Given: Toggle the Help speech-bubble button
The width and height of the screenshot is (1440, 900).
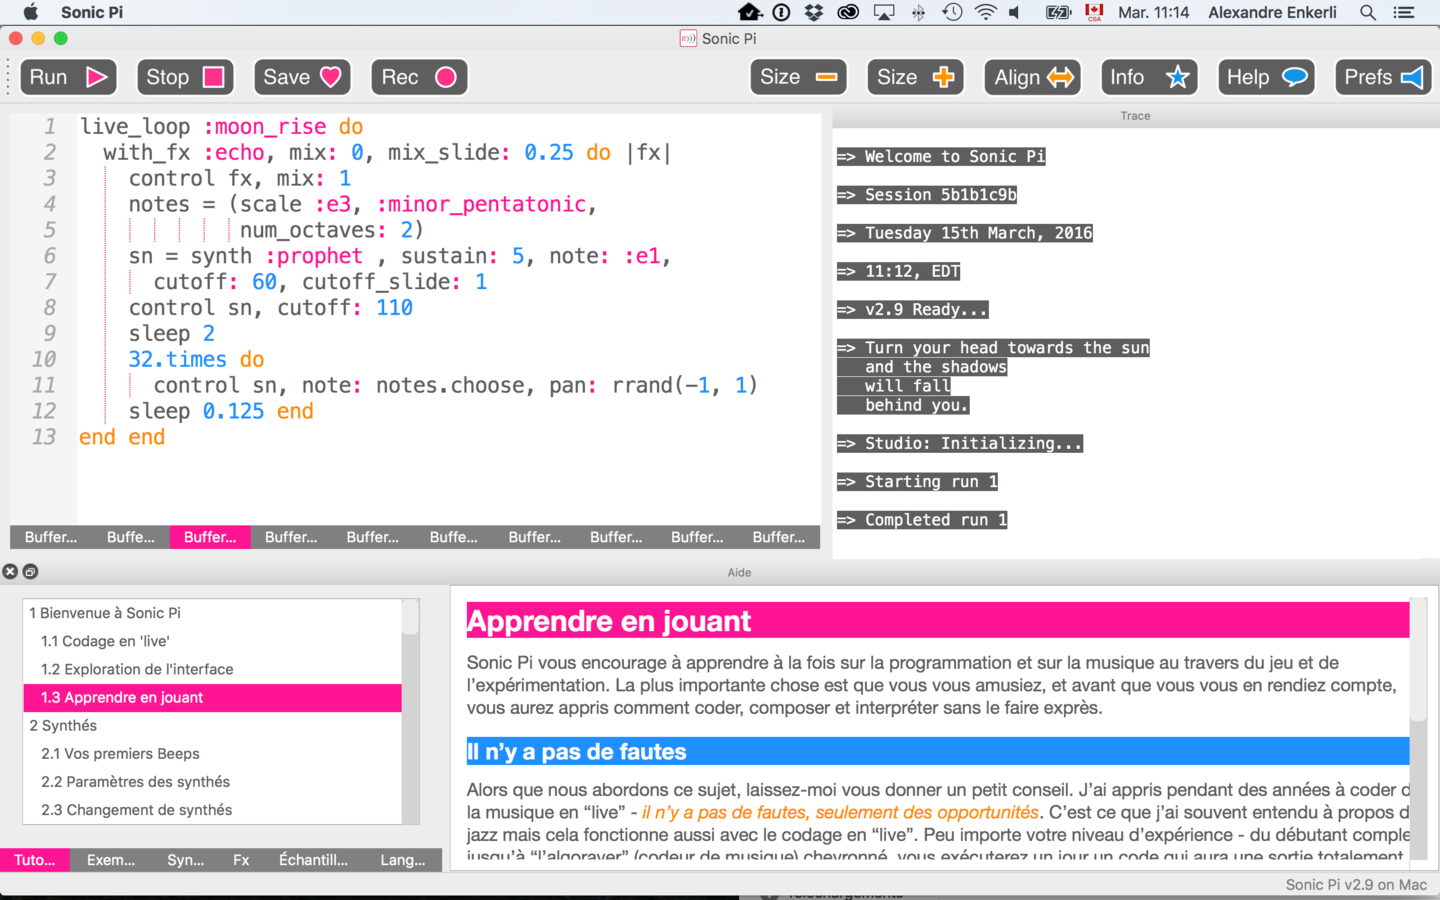Looking at the screenshot, I should [x=1266, y=77].
